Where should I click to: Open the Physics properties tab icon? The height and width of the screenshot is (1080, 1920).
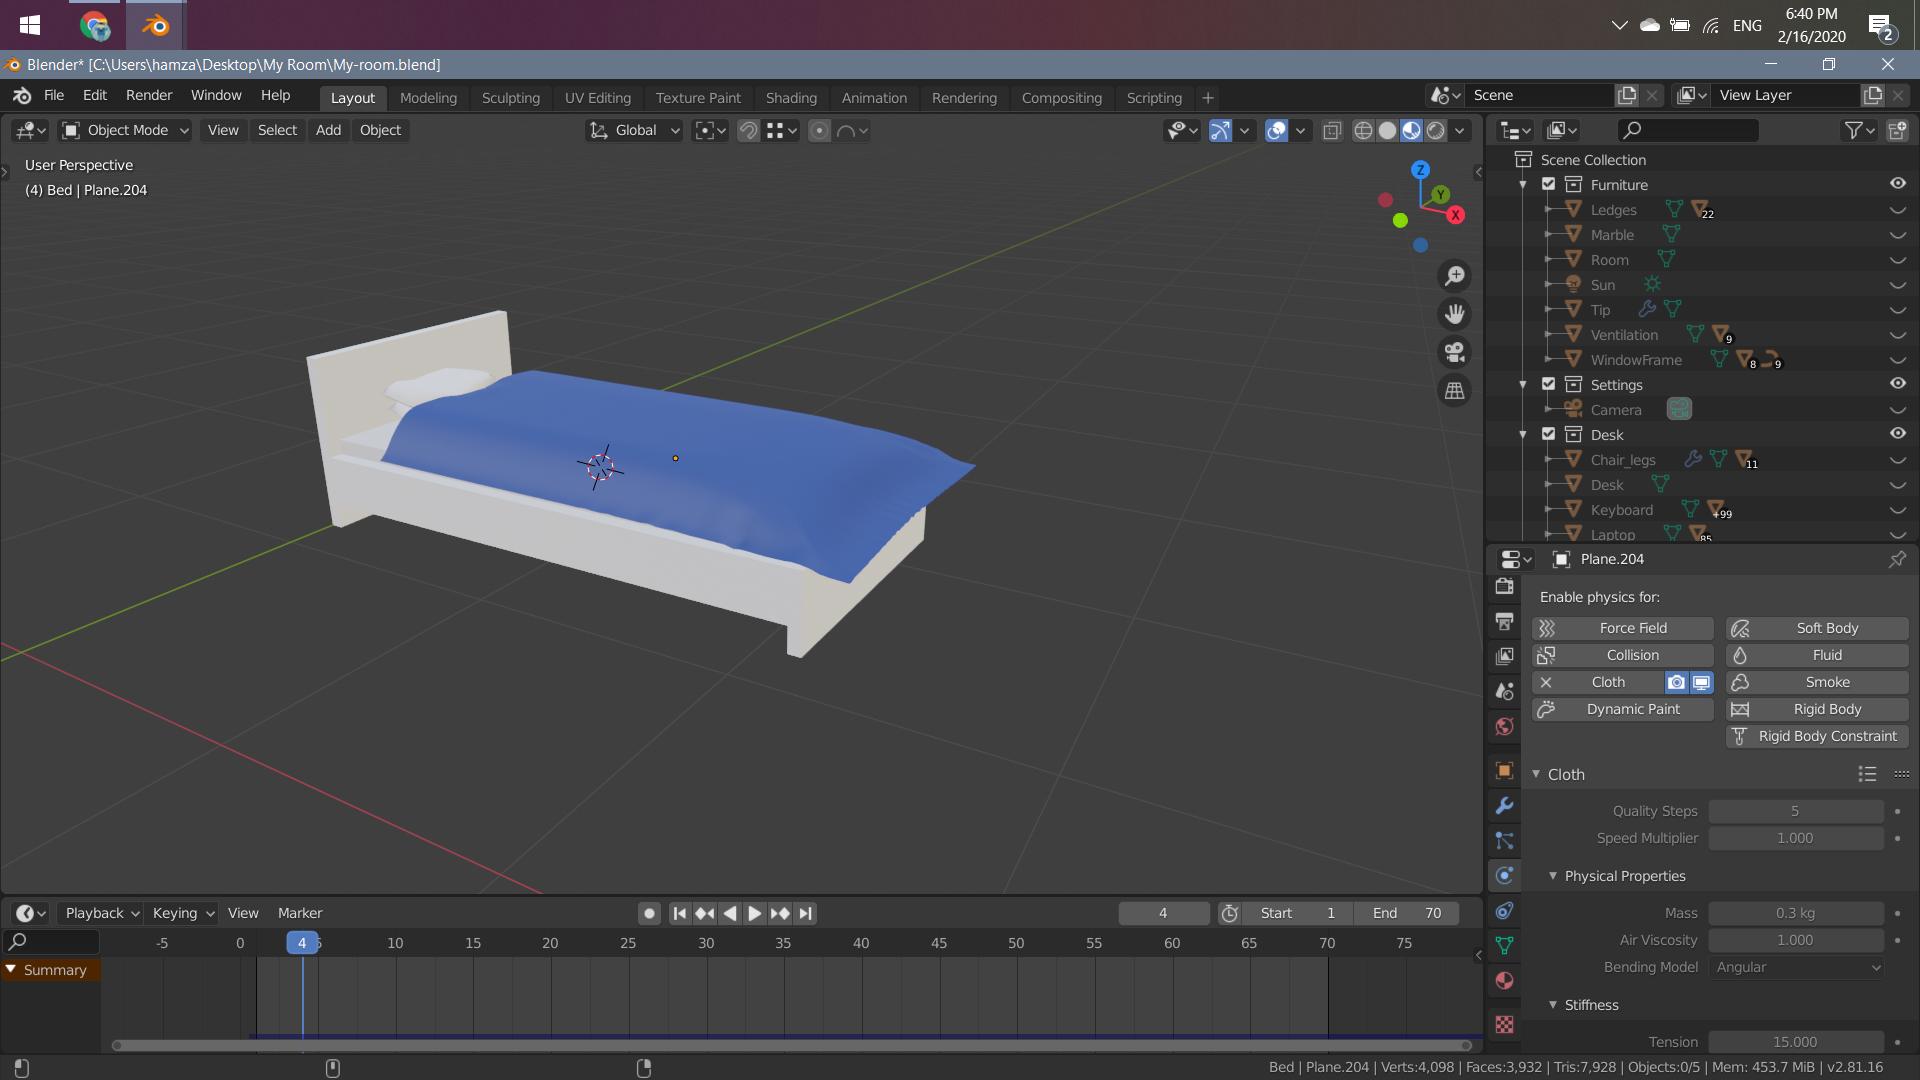tap(1504, 875)
